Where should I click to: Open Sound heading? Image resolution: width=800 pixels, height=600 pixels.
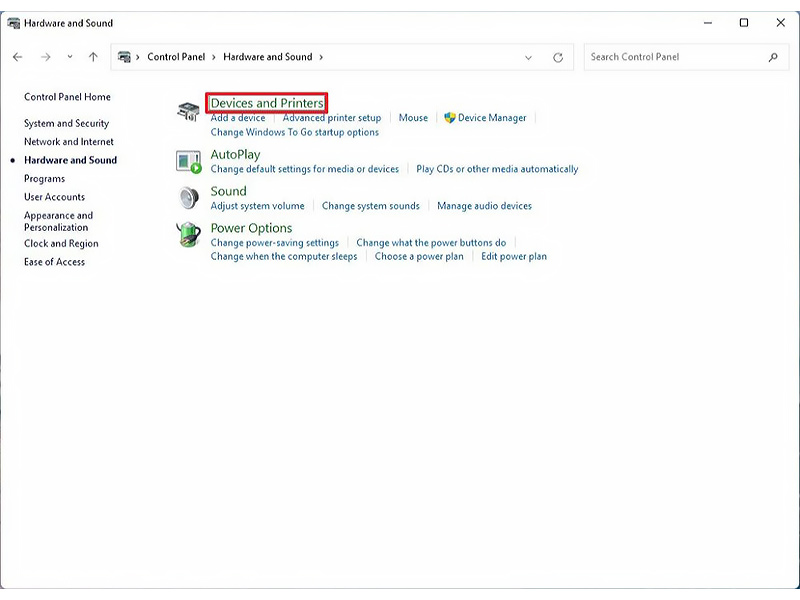coord(229,191)
